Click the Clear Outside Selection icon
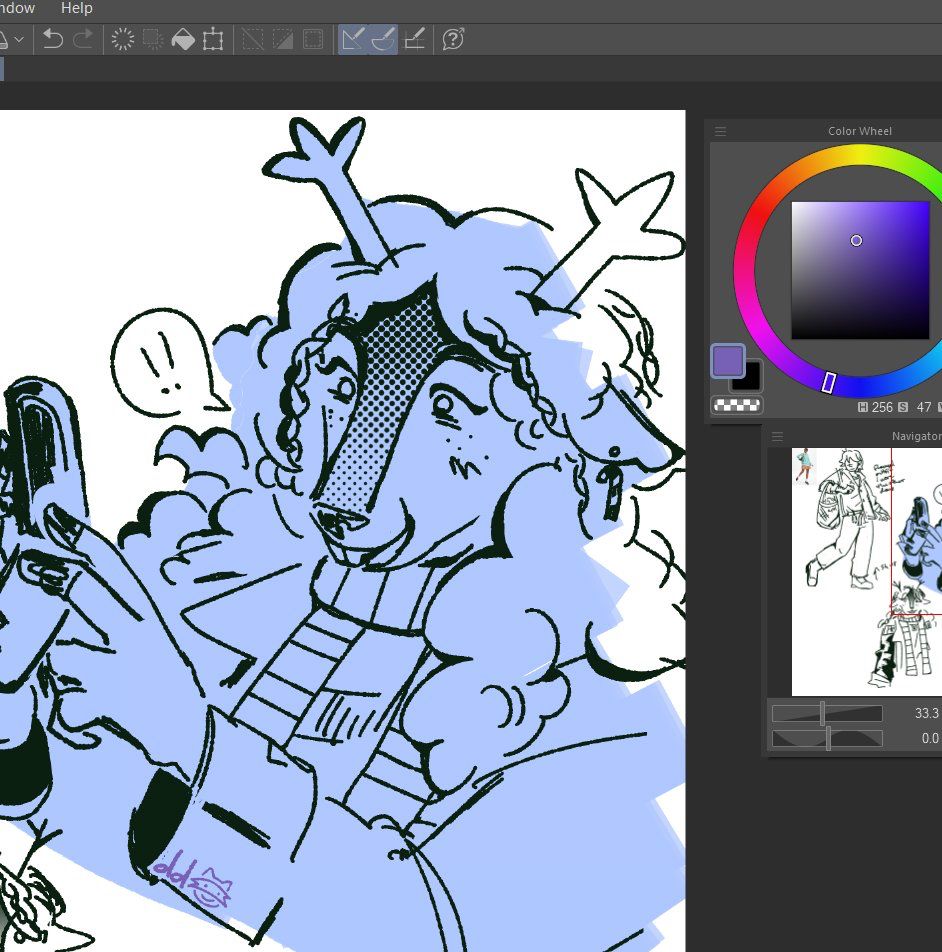The width and height of the screenshot is (942, 952). [153, 39]
